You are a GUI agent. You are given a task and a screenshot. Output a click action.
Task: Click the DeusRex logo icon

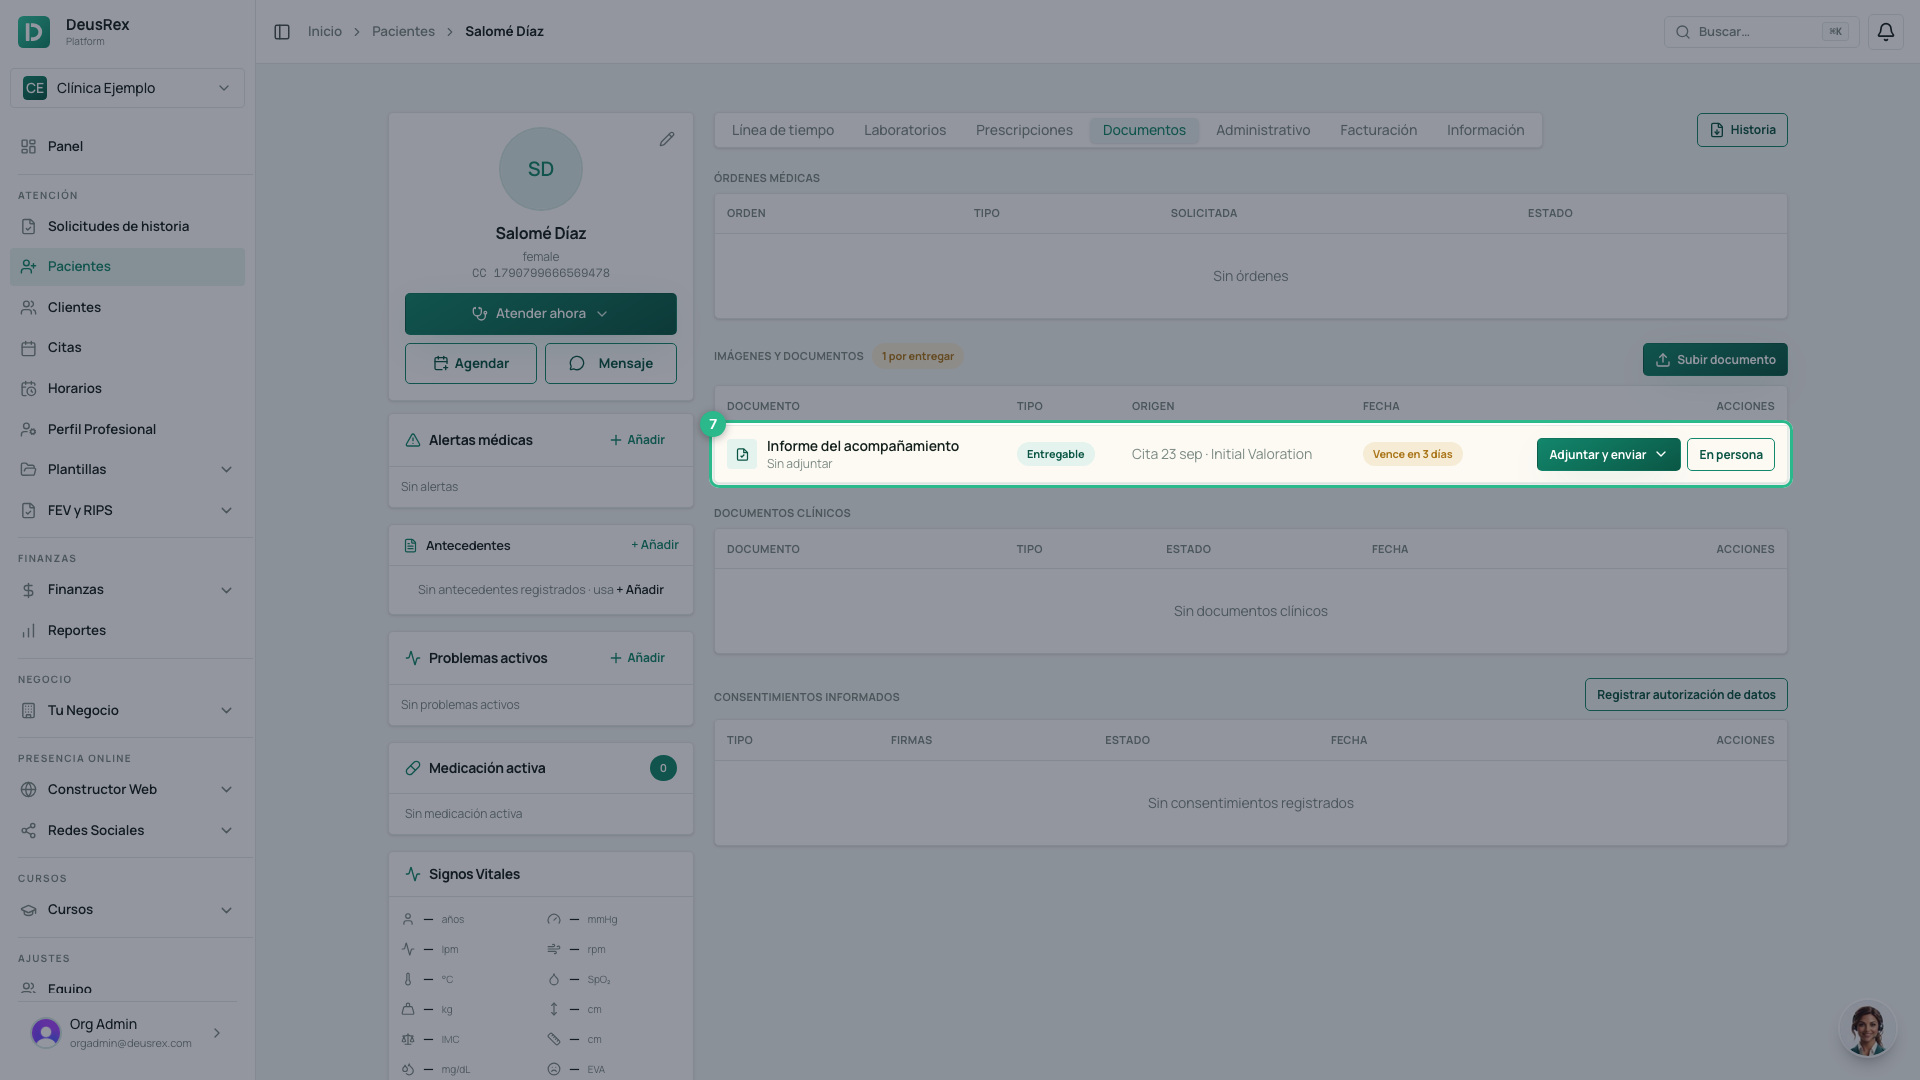[34, 32]
